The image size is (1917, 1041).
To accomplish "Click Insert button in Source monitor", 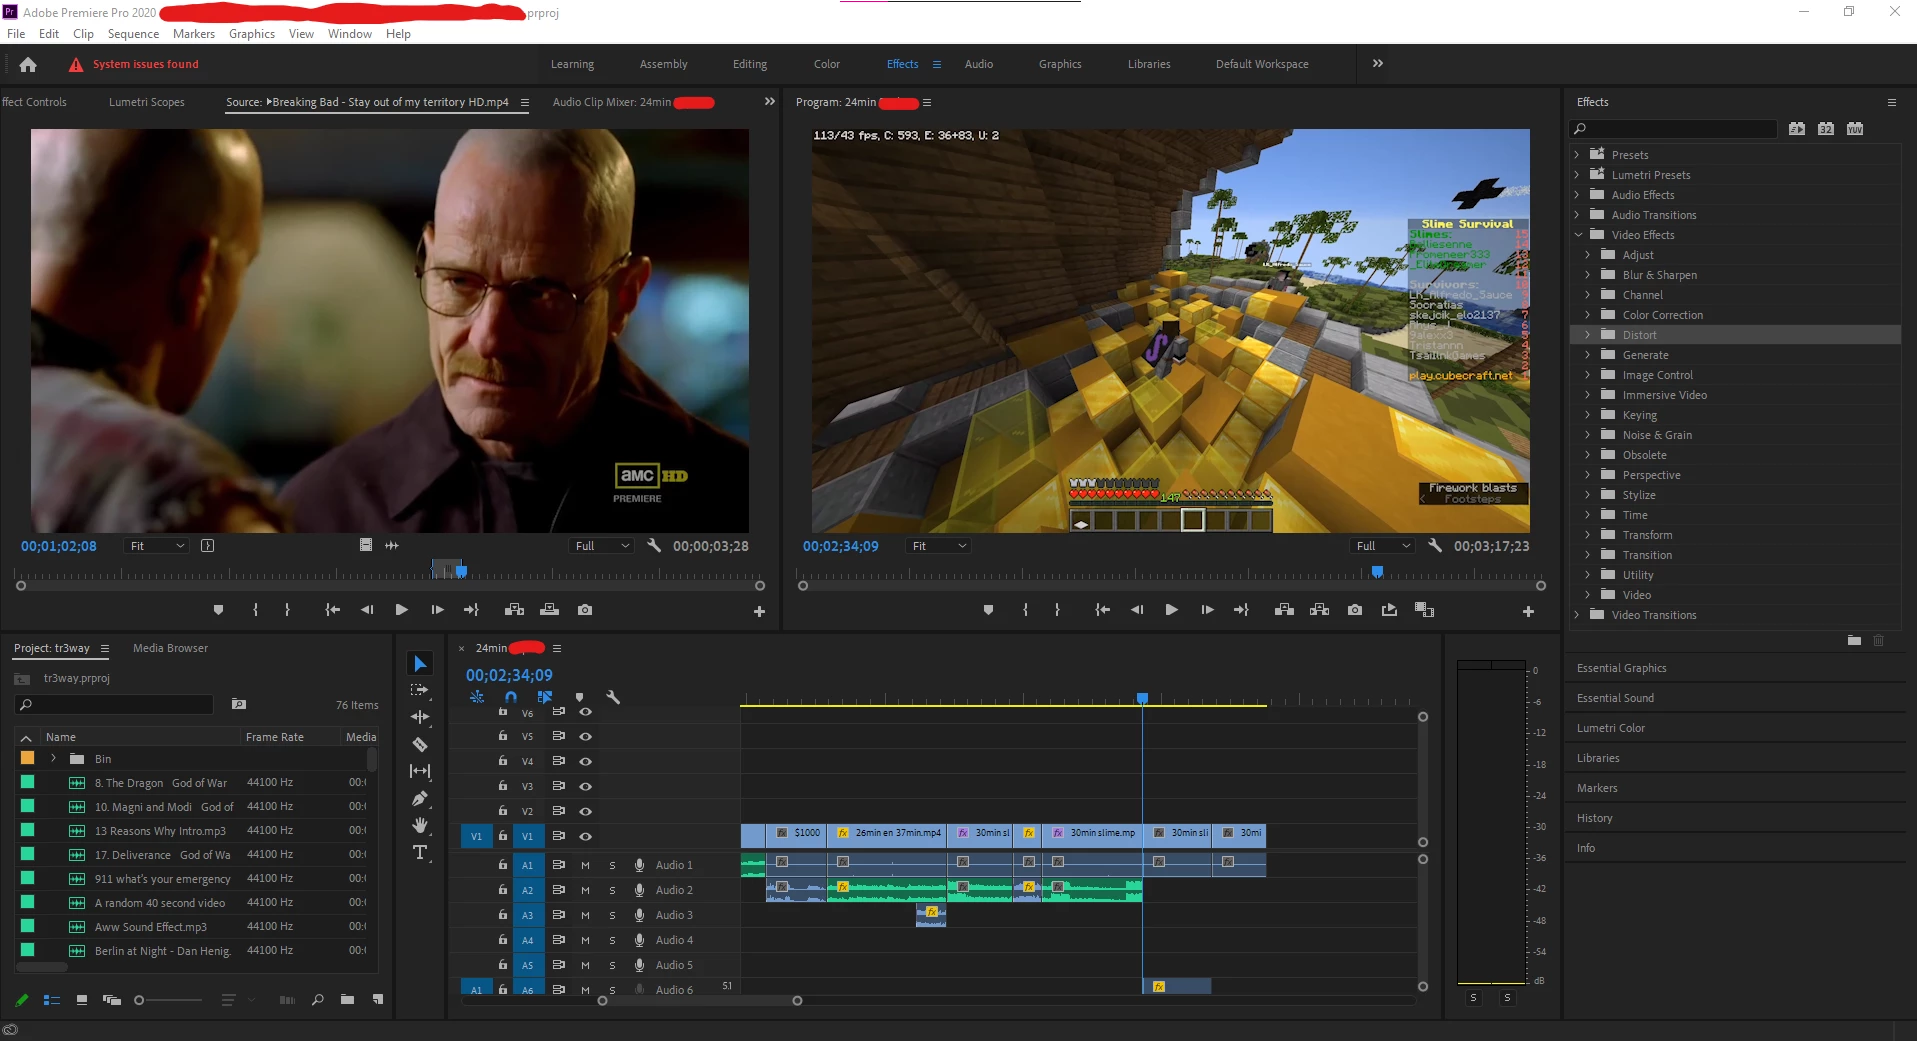I will coord(514,610).
